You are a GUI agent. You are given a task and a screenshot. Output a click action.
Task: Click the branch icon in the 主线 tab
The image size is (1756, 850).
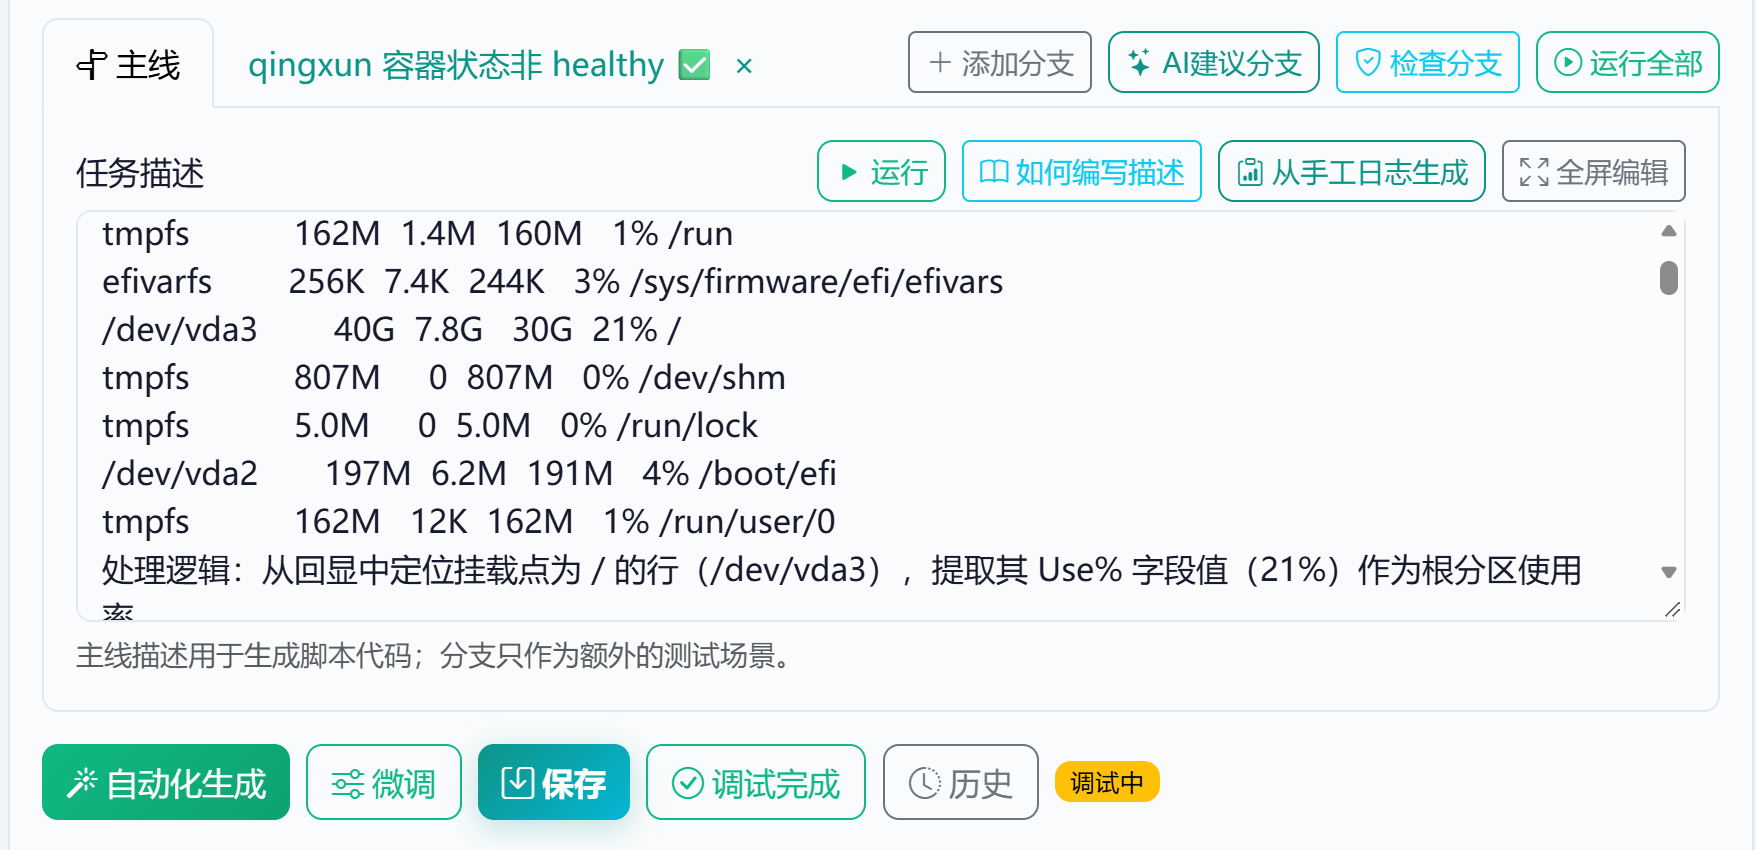[91, 65]
